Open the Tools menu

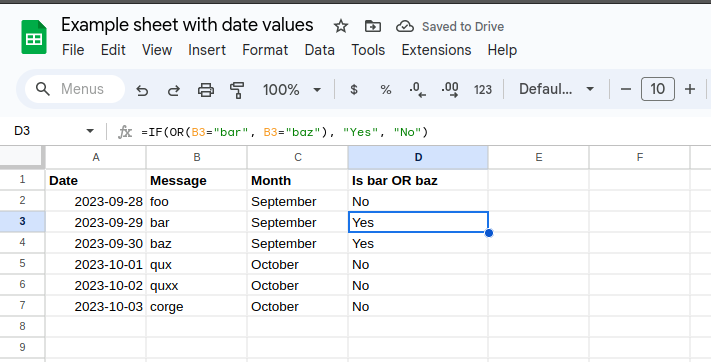368,50
